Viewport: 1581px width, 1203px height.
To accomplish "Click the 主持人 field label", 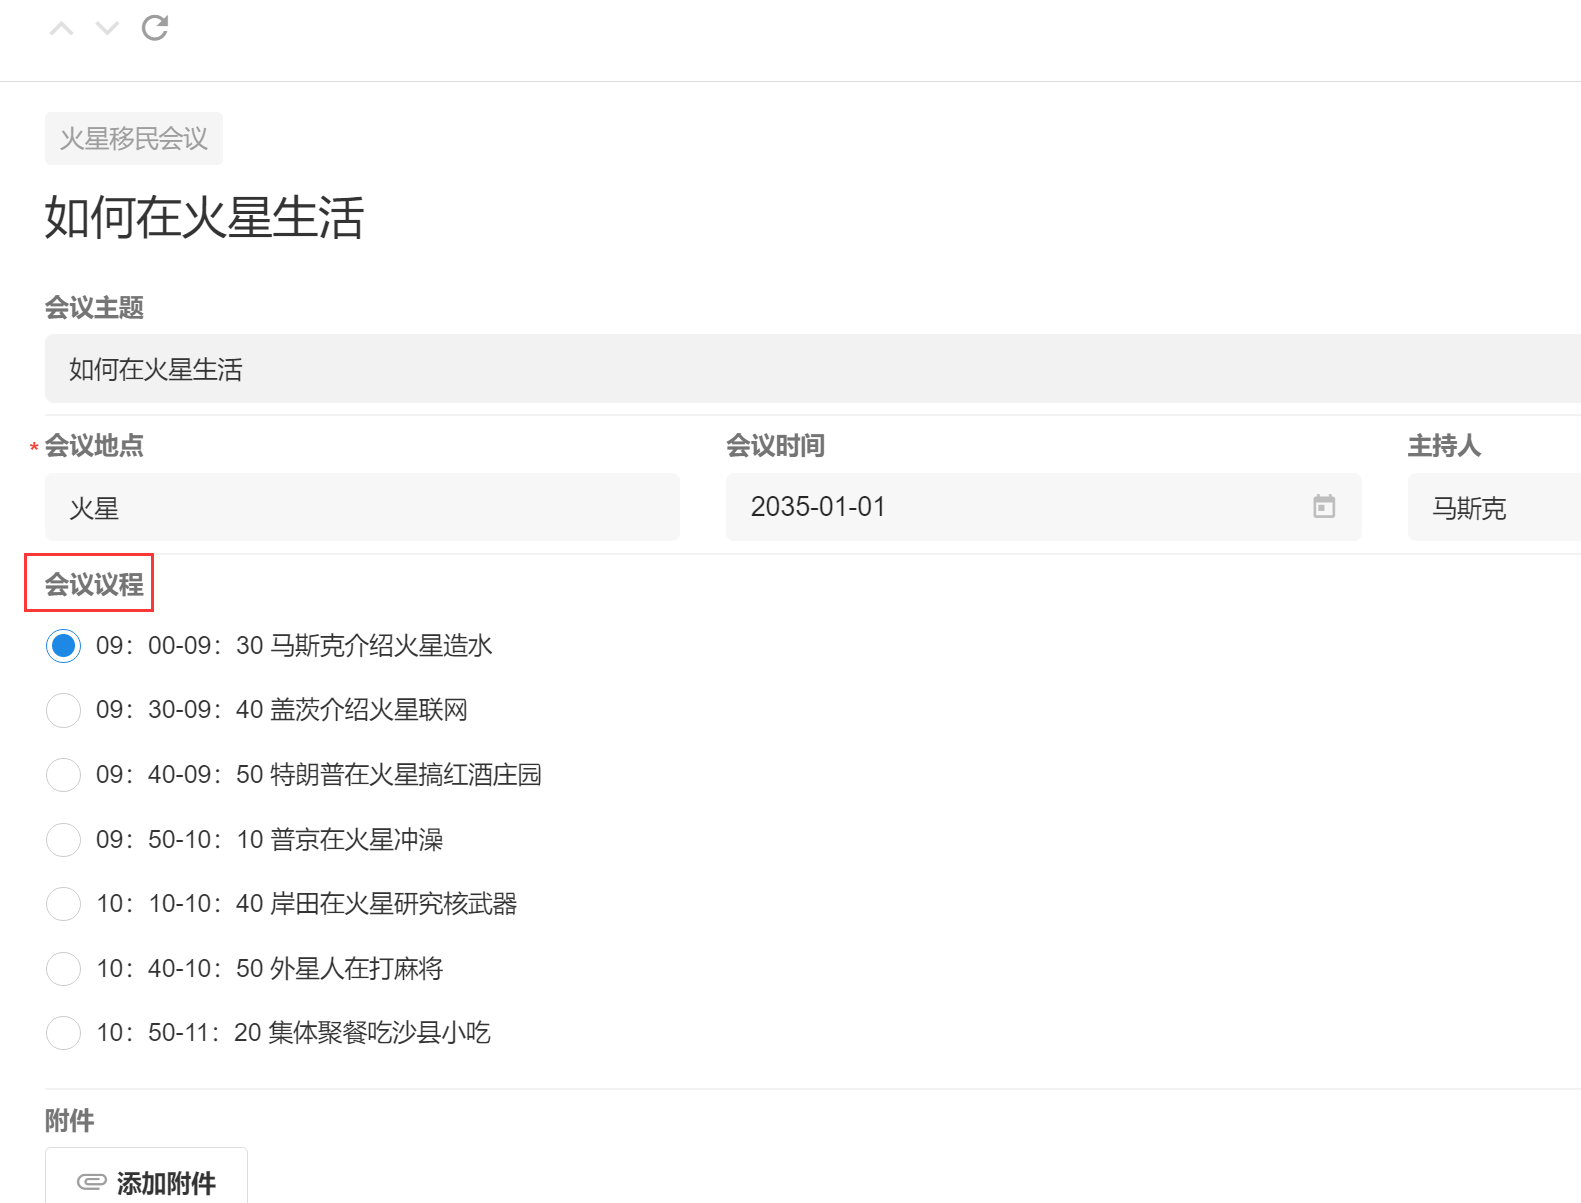I will click(1444, 445).
